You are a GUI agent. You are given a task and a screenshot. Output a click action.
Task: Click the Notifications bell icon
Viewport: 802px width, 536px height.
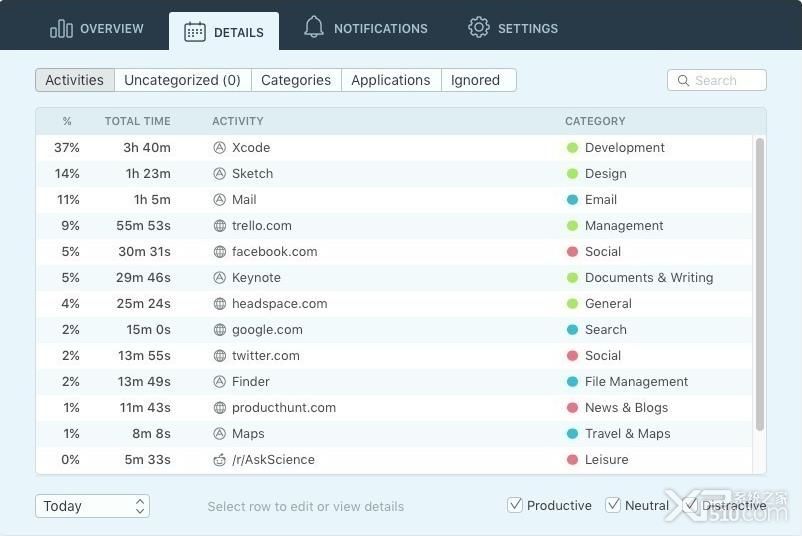(x=314, y=27)
